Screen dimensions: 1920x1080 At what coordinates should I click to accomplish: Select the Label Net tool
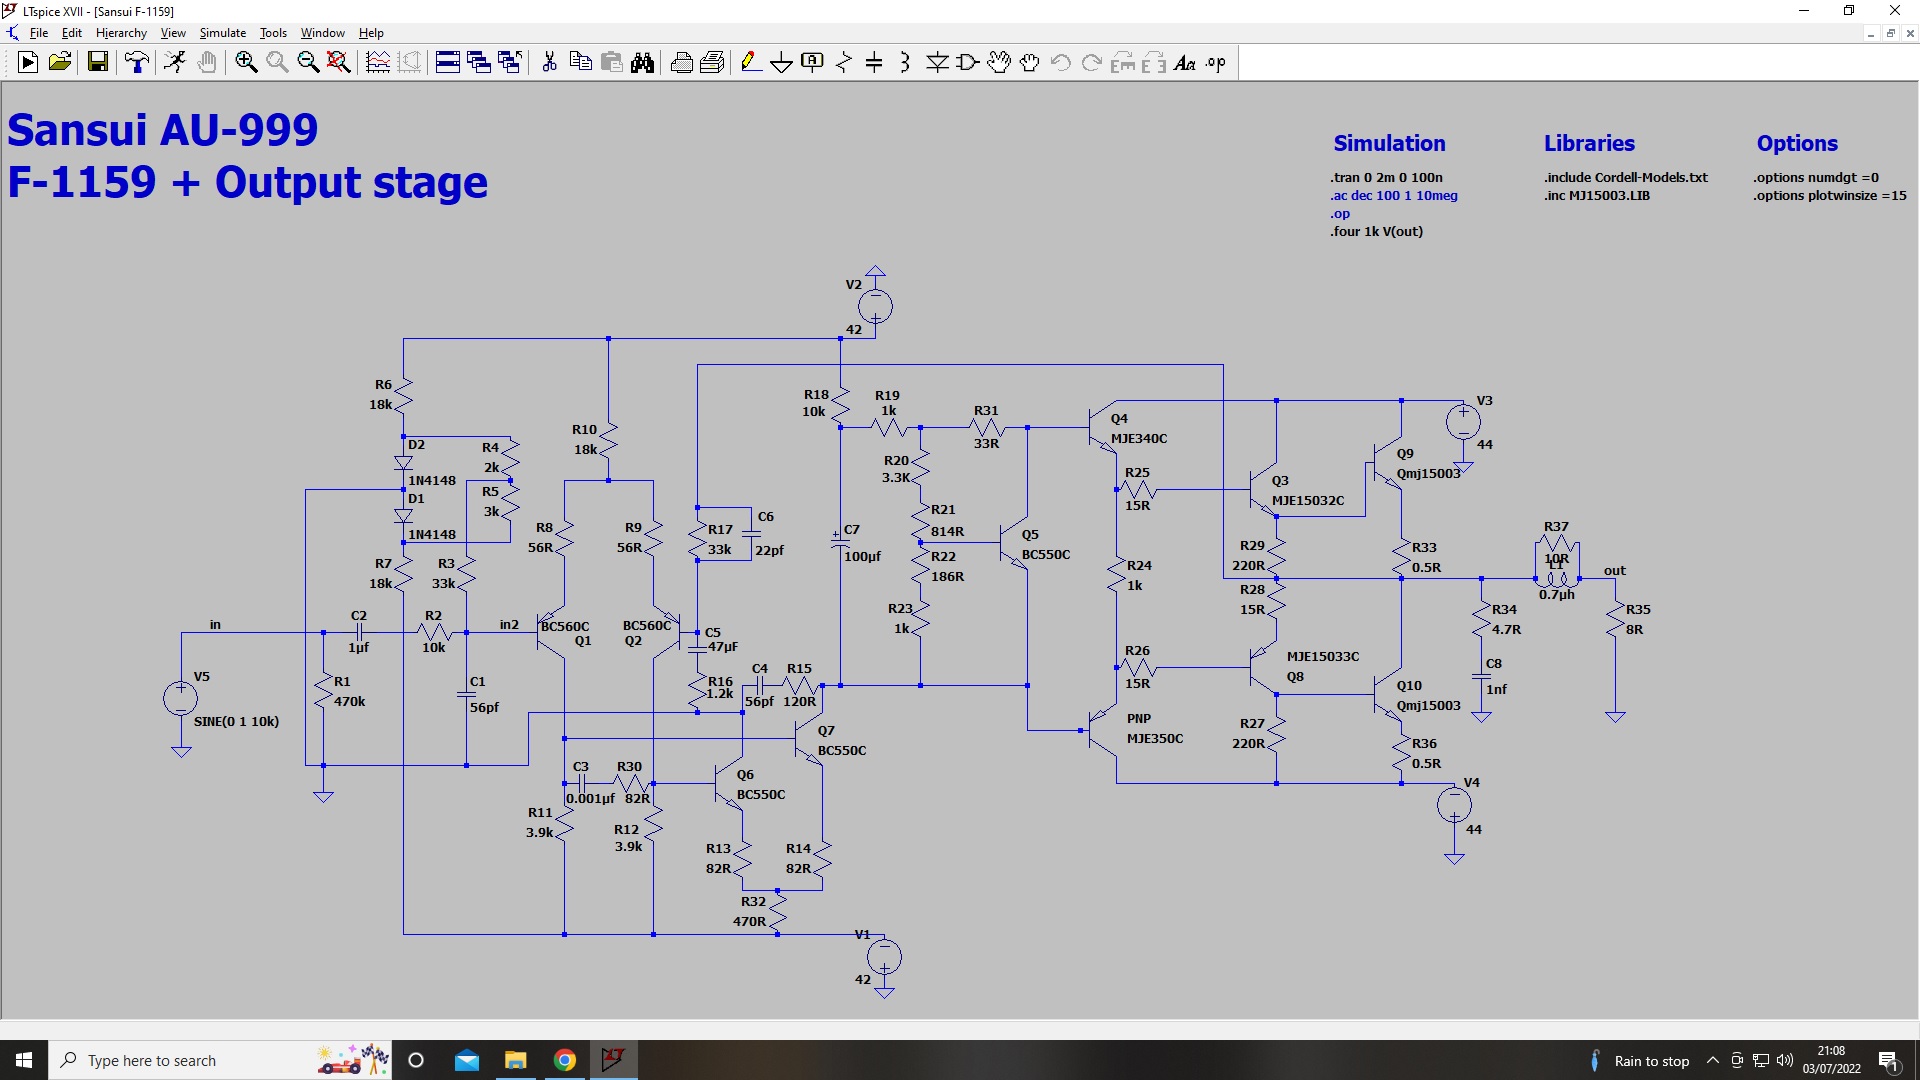click(813, 63)
